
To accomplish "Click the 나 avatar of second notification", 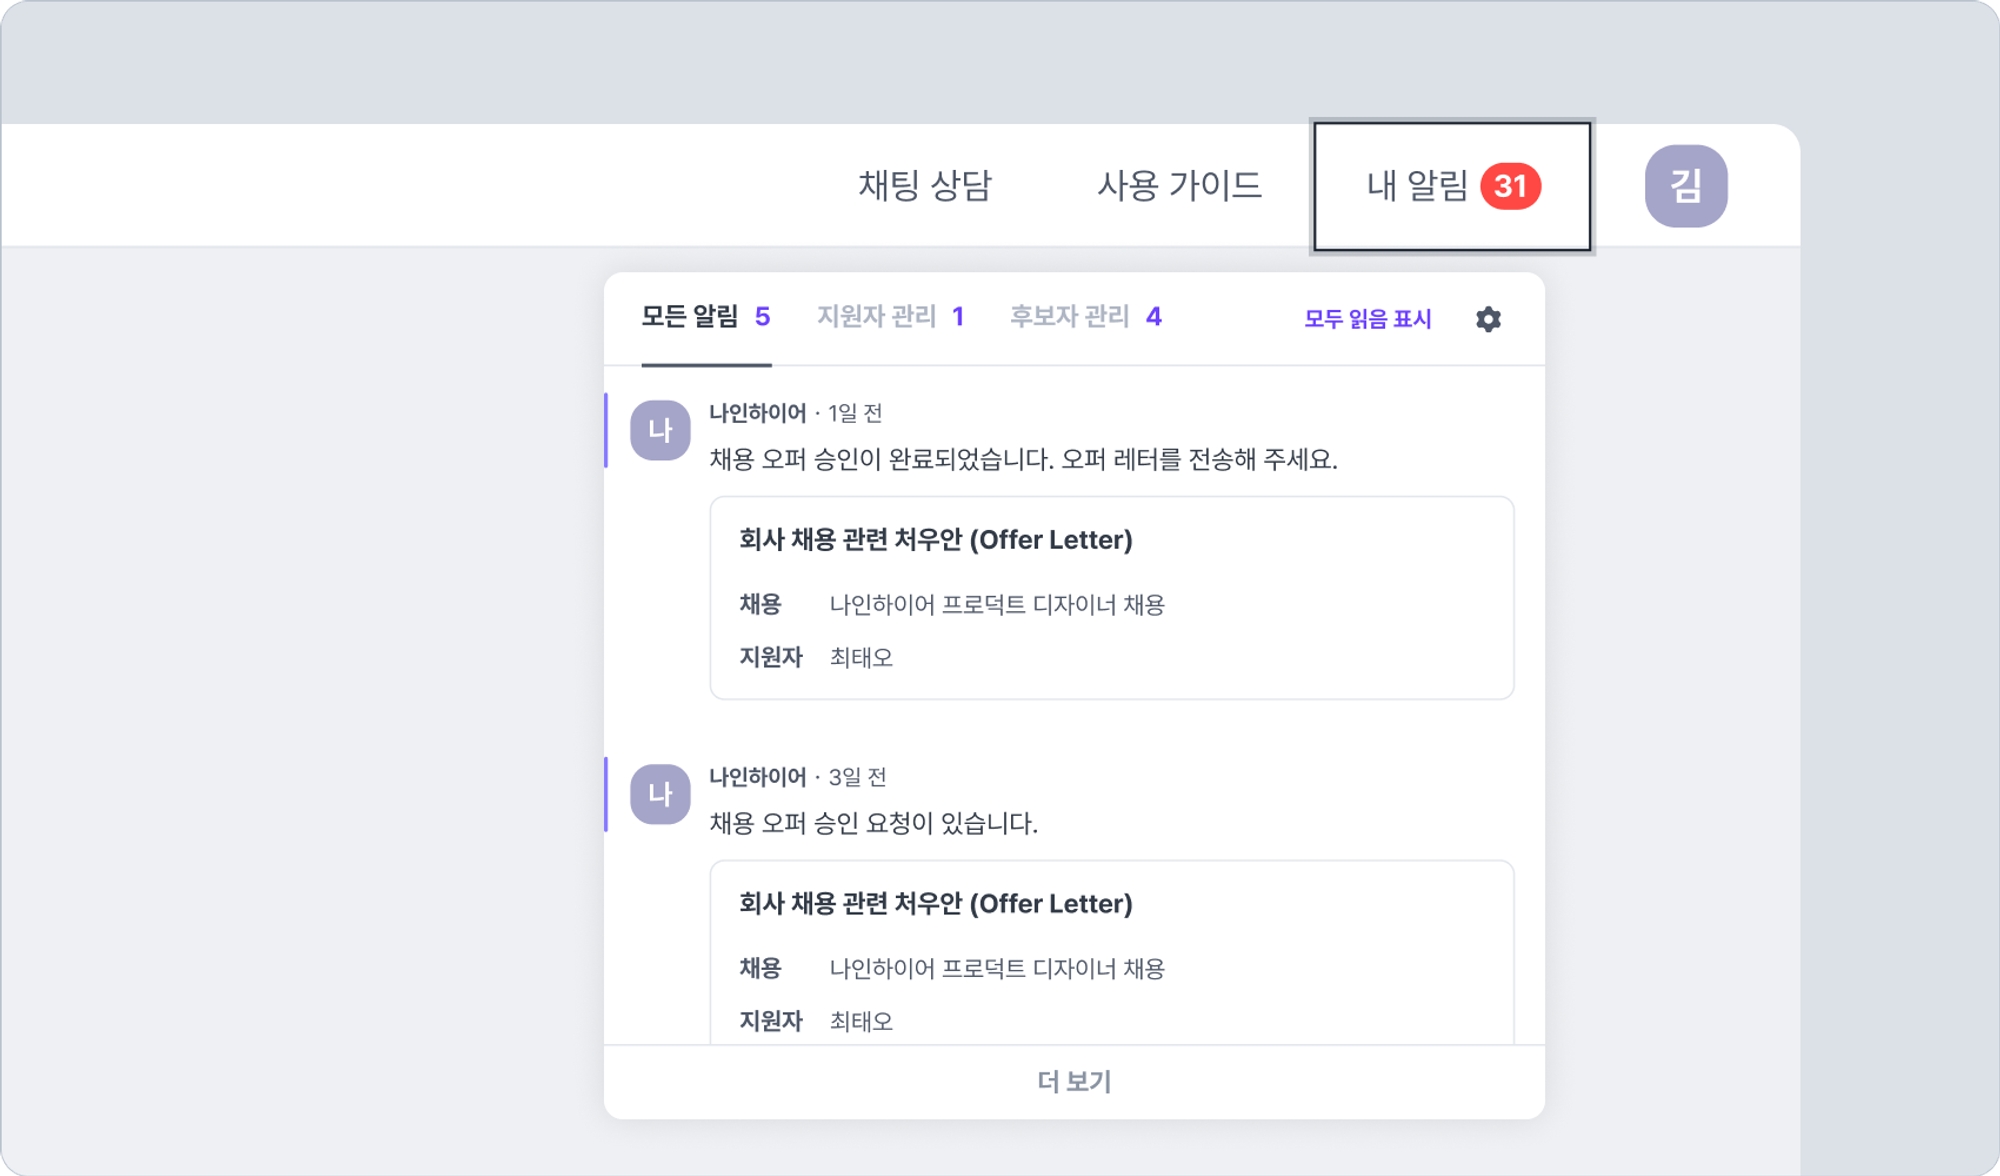I will (x=660, y=795).
